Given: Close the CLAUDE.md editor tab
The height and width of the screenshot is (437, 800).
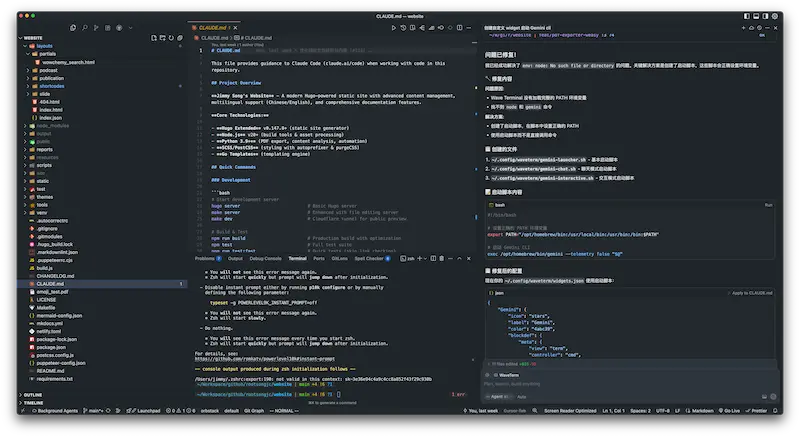Looking at the screenshot, I should coord(235,28).
